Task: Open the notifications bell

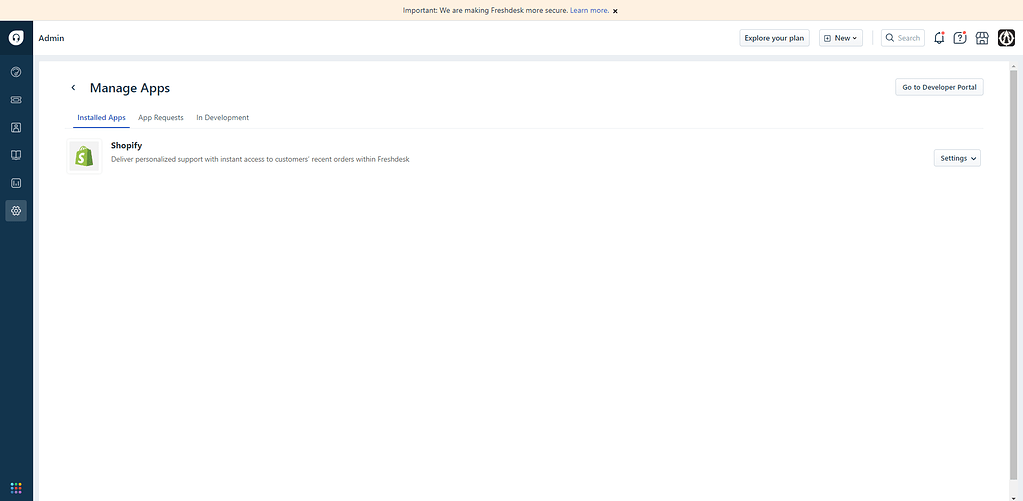Action: [x=938, y=38]
